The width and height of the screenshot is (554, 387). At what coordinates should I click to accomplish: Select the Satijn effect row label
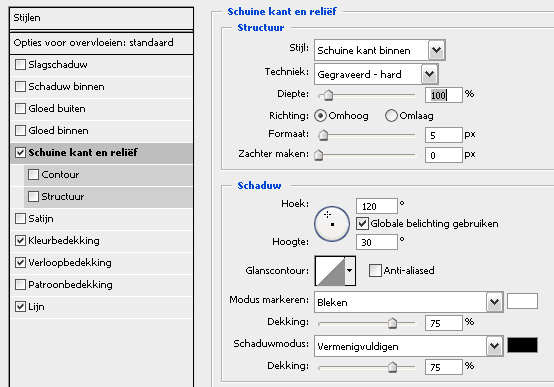click(x=41, y=219)
